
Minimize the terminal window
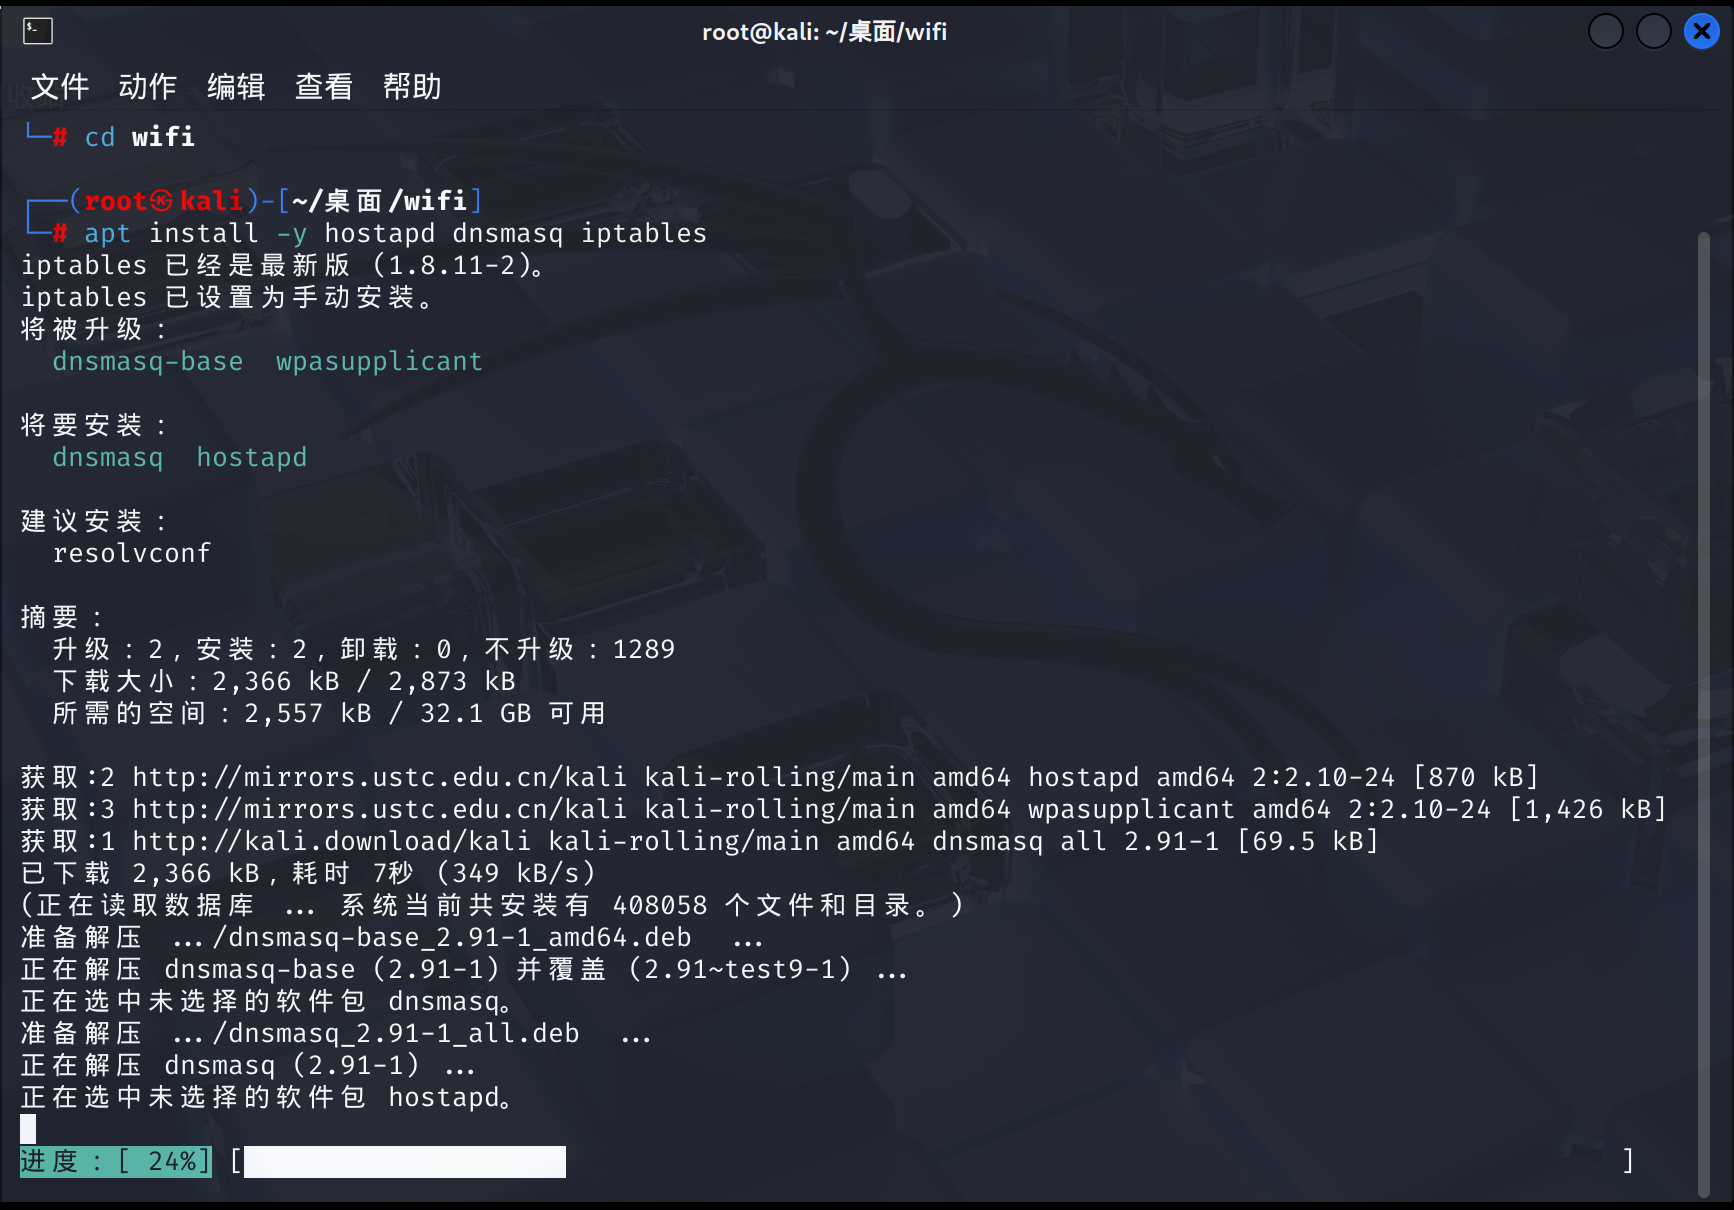pos(1605,32)
